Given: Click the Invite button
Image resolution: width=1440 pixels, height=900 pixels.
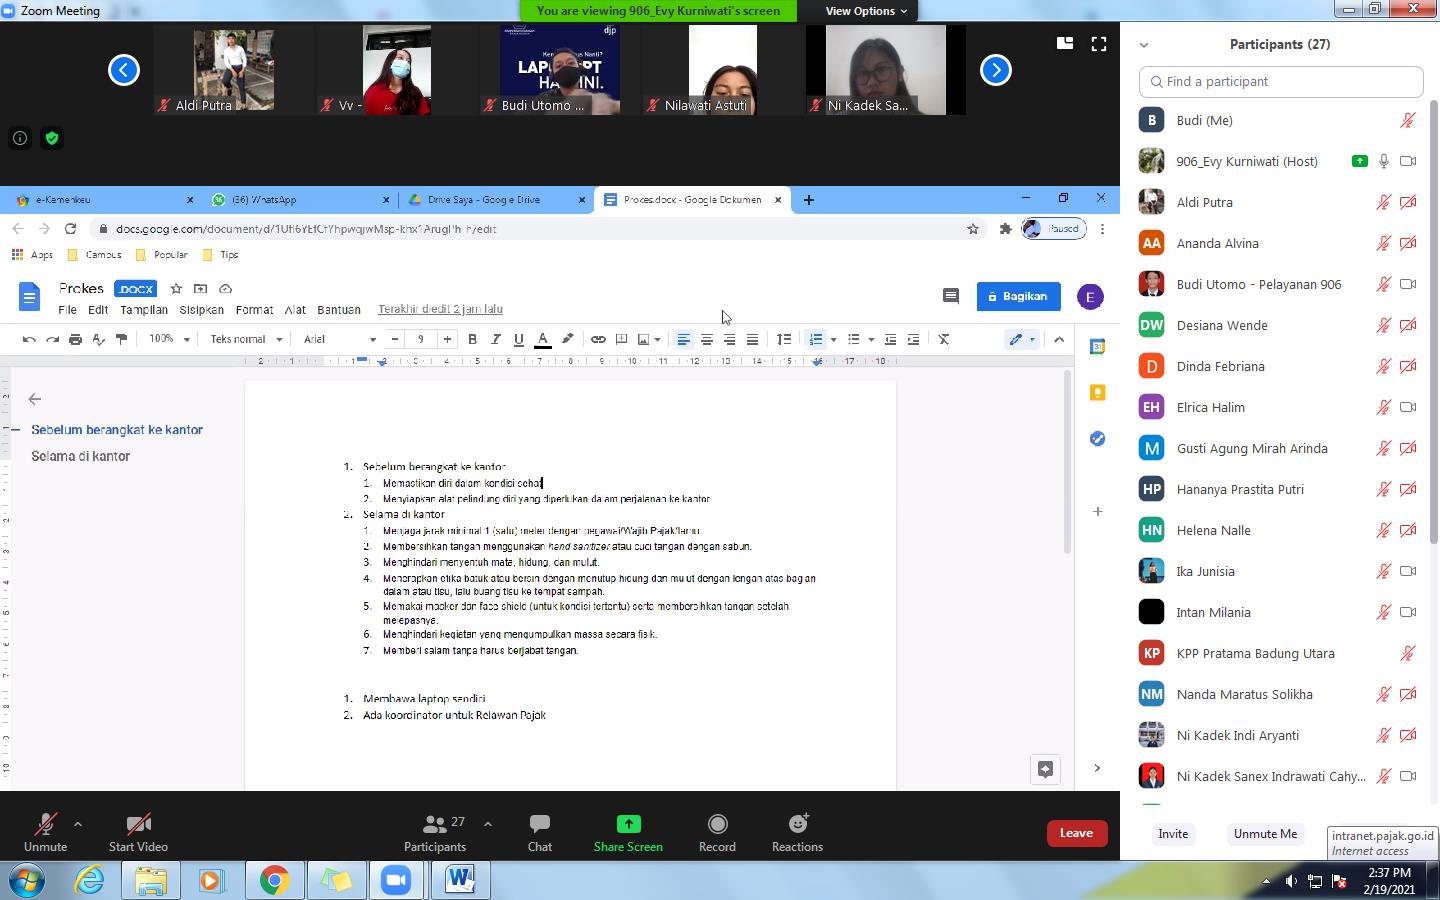Looking at the screenshot, I should pos(1173,834).
